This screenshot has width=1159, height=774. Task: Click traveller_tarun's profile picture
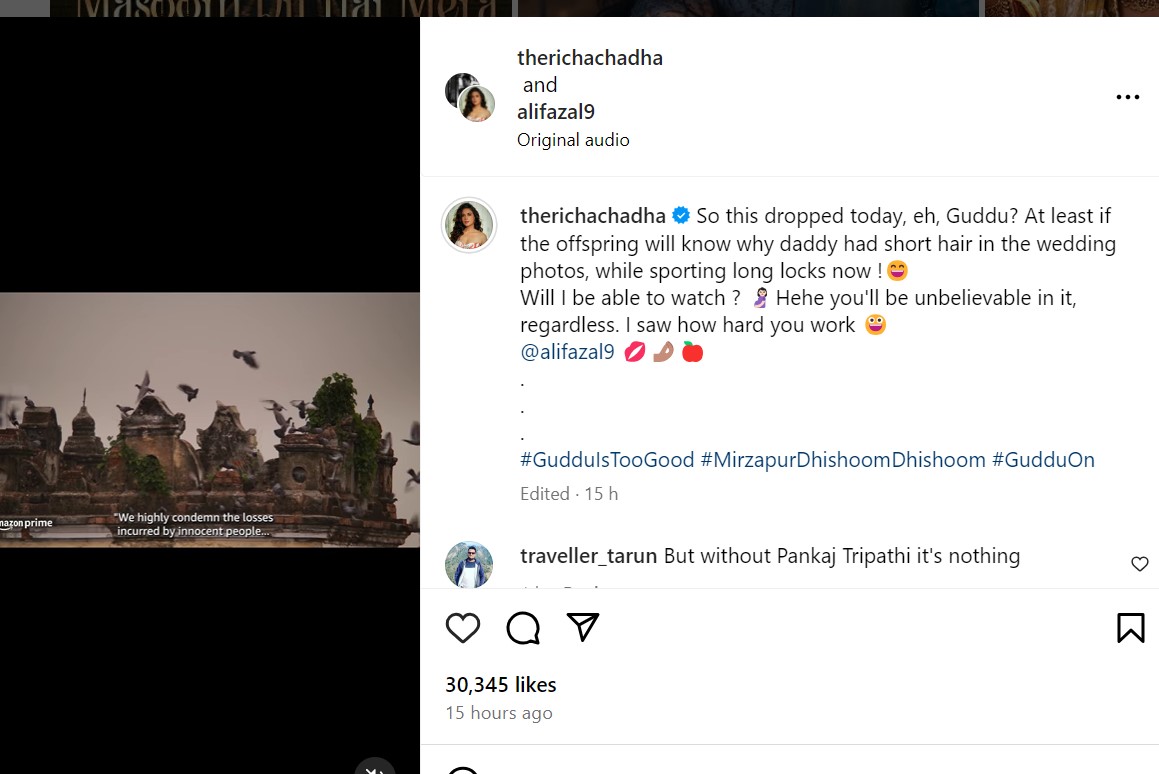(469, 565)
